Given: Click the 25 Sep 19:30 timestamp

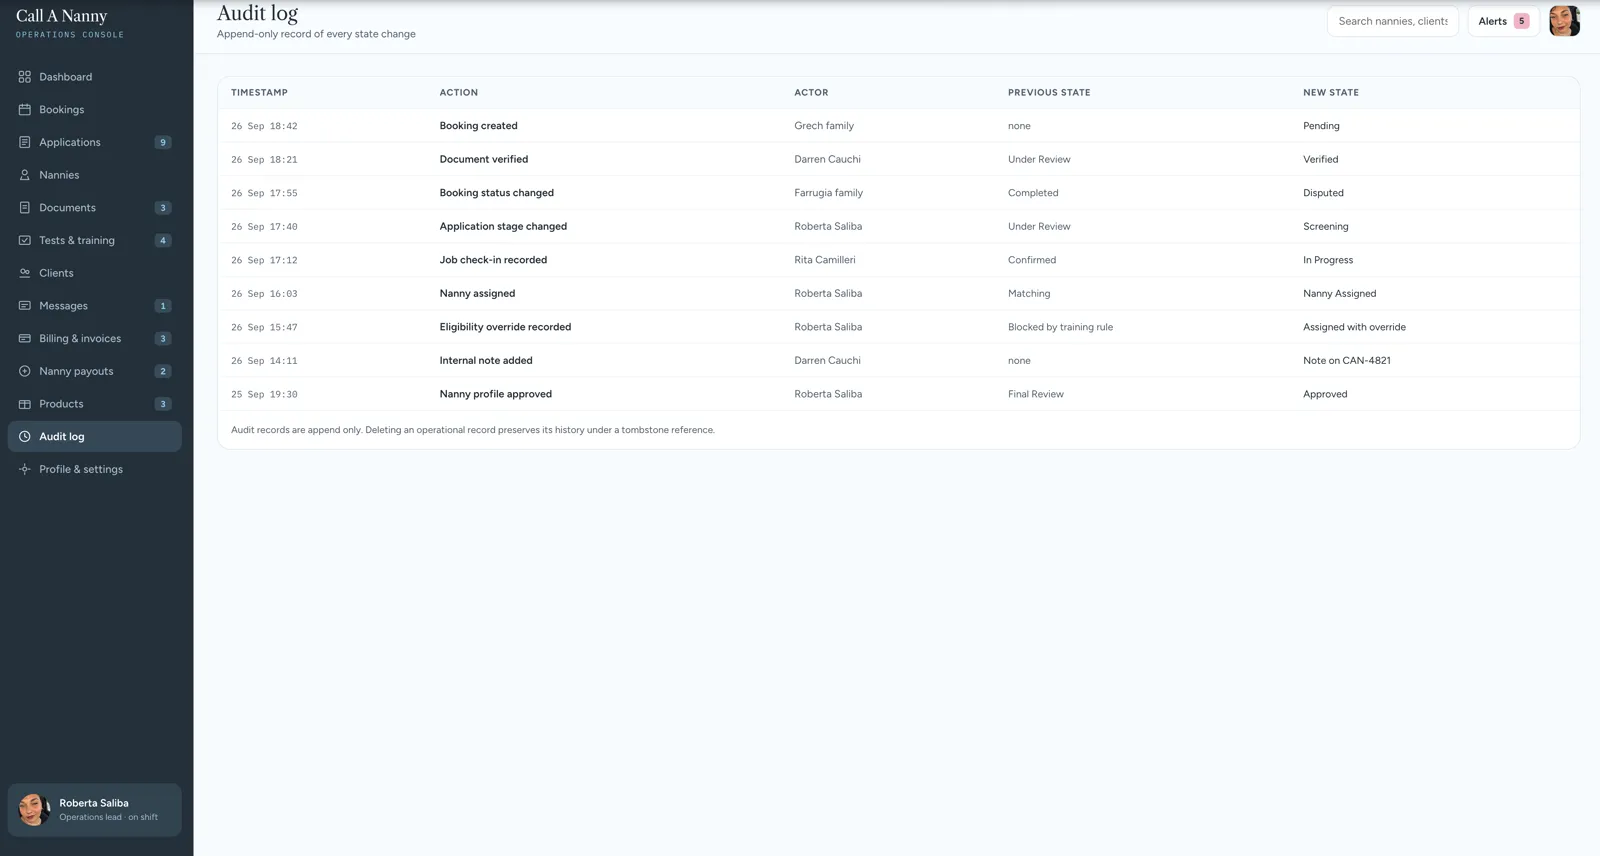Looking at the screenshot, I should pyautogui.click(x=264, y=394).
